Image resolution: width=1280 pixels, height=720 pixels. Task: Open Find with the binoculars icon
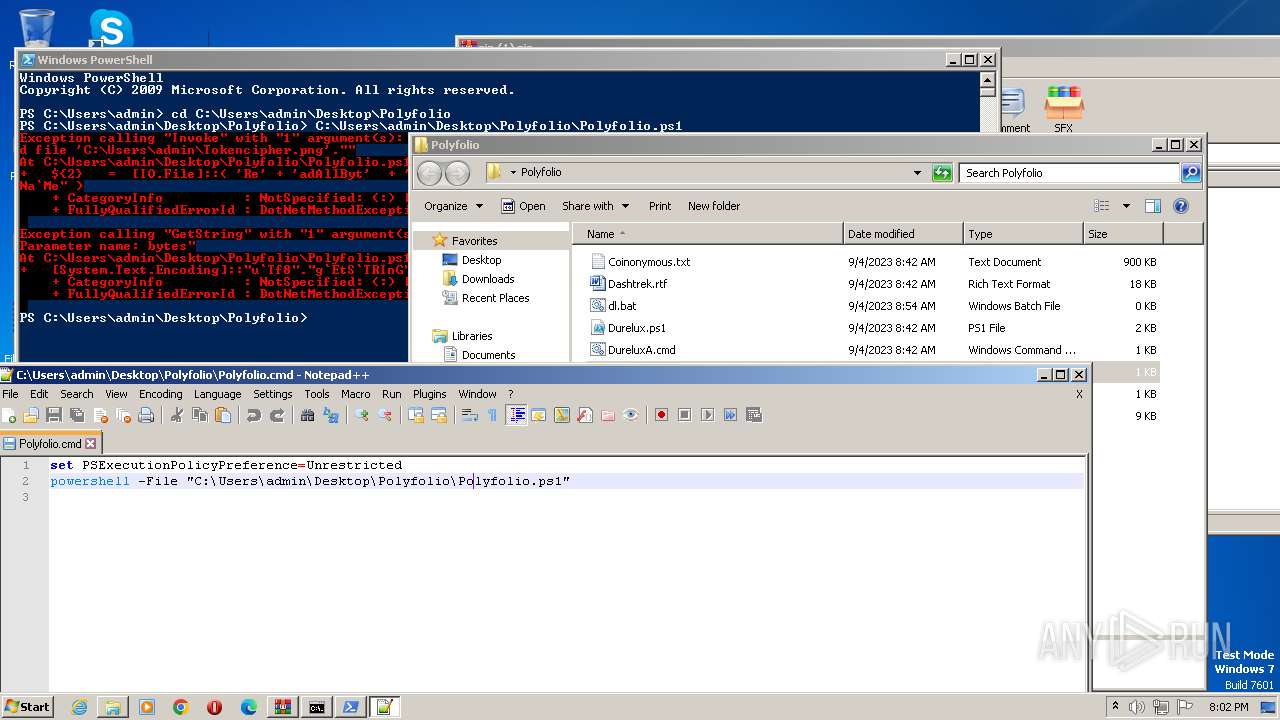(x=308, y=415)
